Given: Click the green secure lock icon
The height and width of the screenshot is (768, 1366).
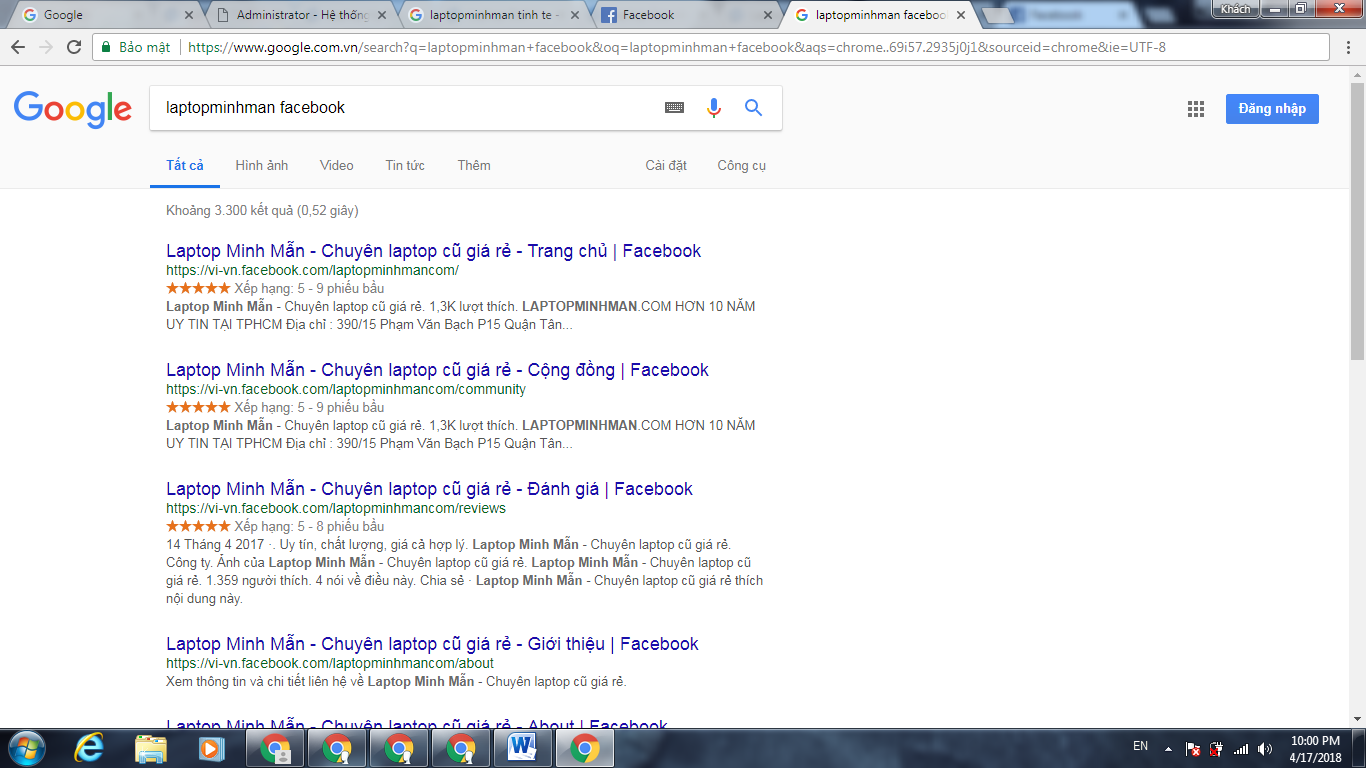Looking at the screenshot, I should click(106, 47).
